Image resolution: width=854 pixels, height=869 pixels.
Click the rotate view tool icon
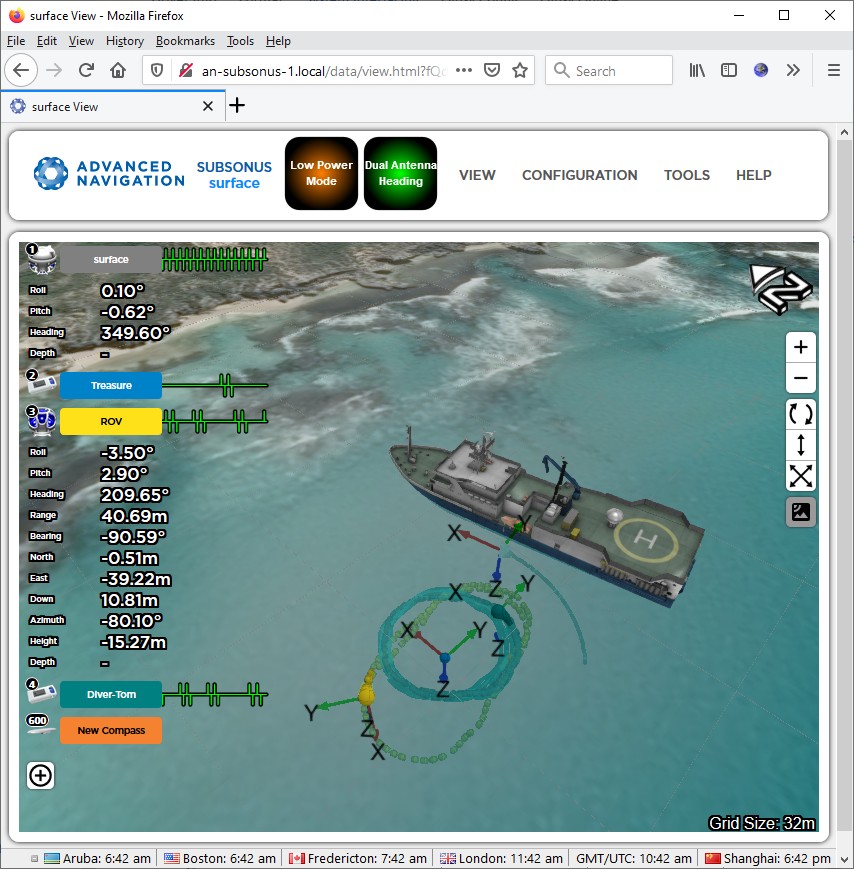pyautogui.click(x=800, y=414)
